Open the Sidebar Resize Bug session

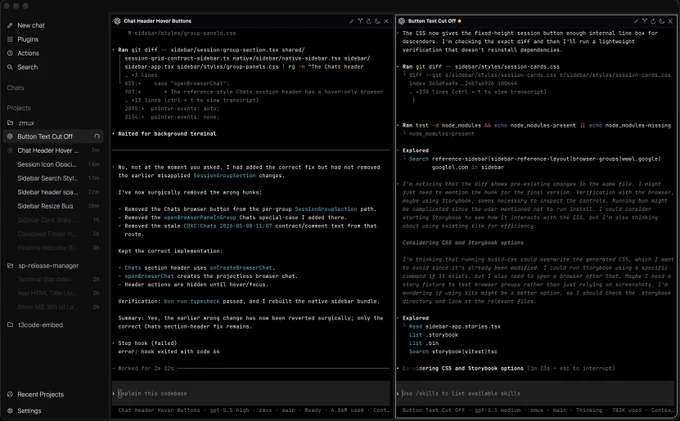(53, 206)
